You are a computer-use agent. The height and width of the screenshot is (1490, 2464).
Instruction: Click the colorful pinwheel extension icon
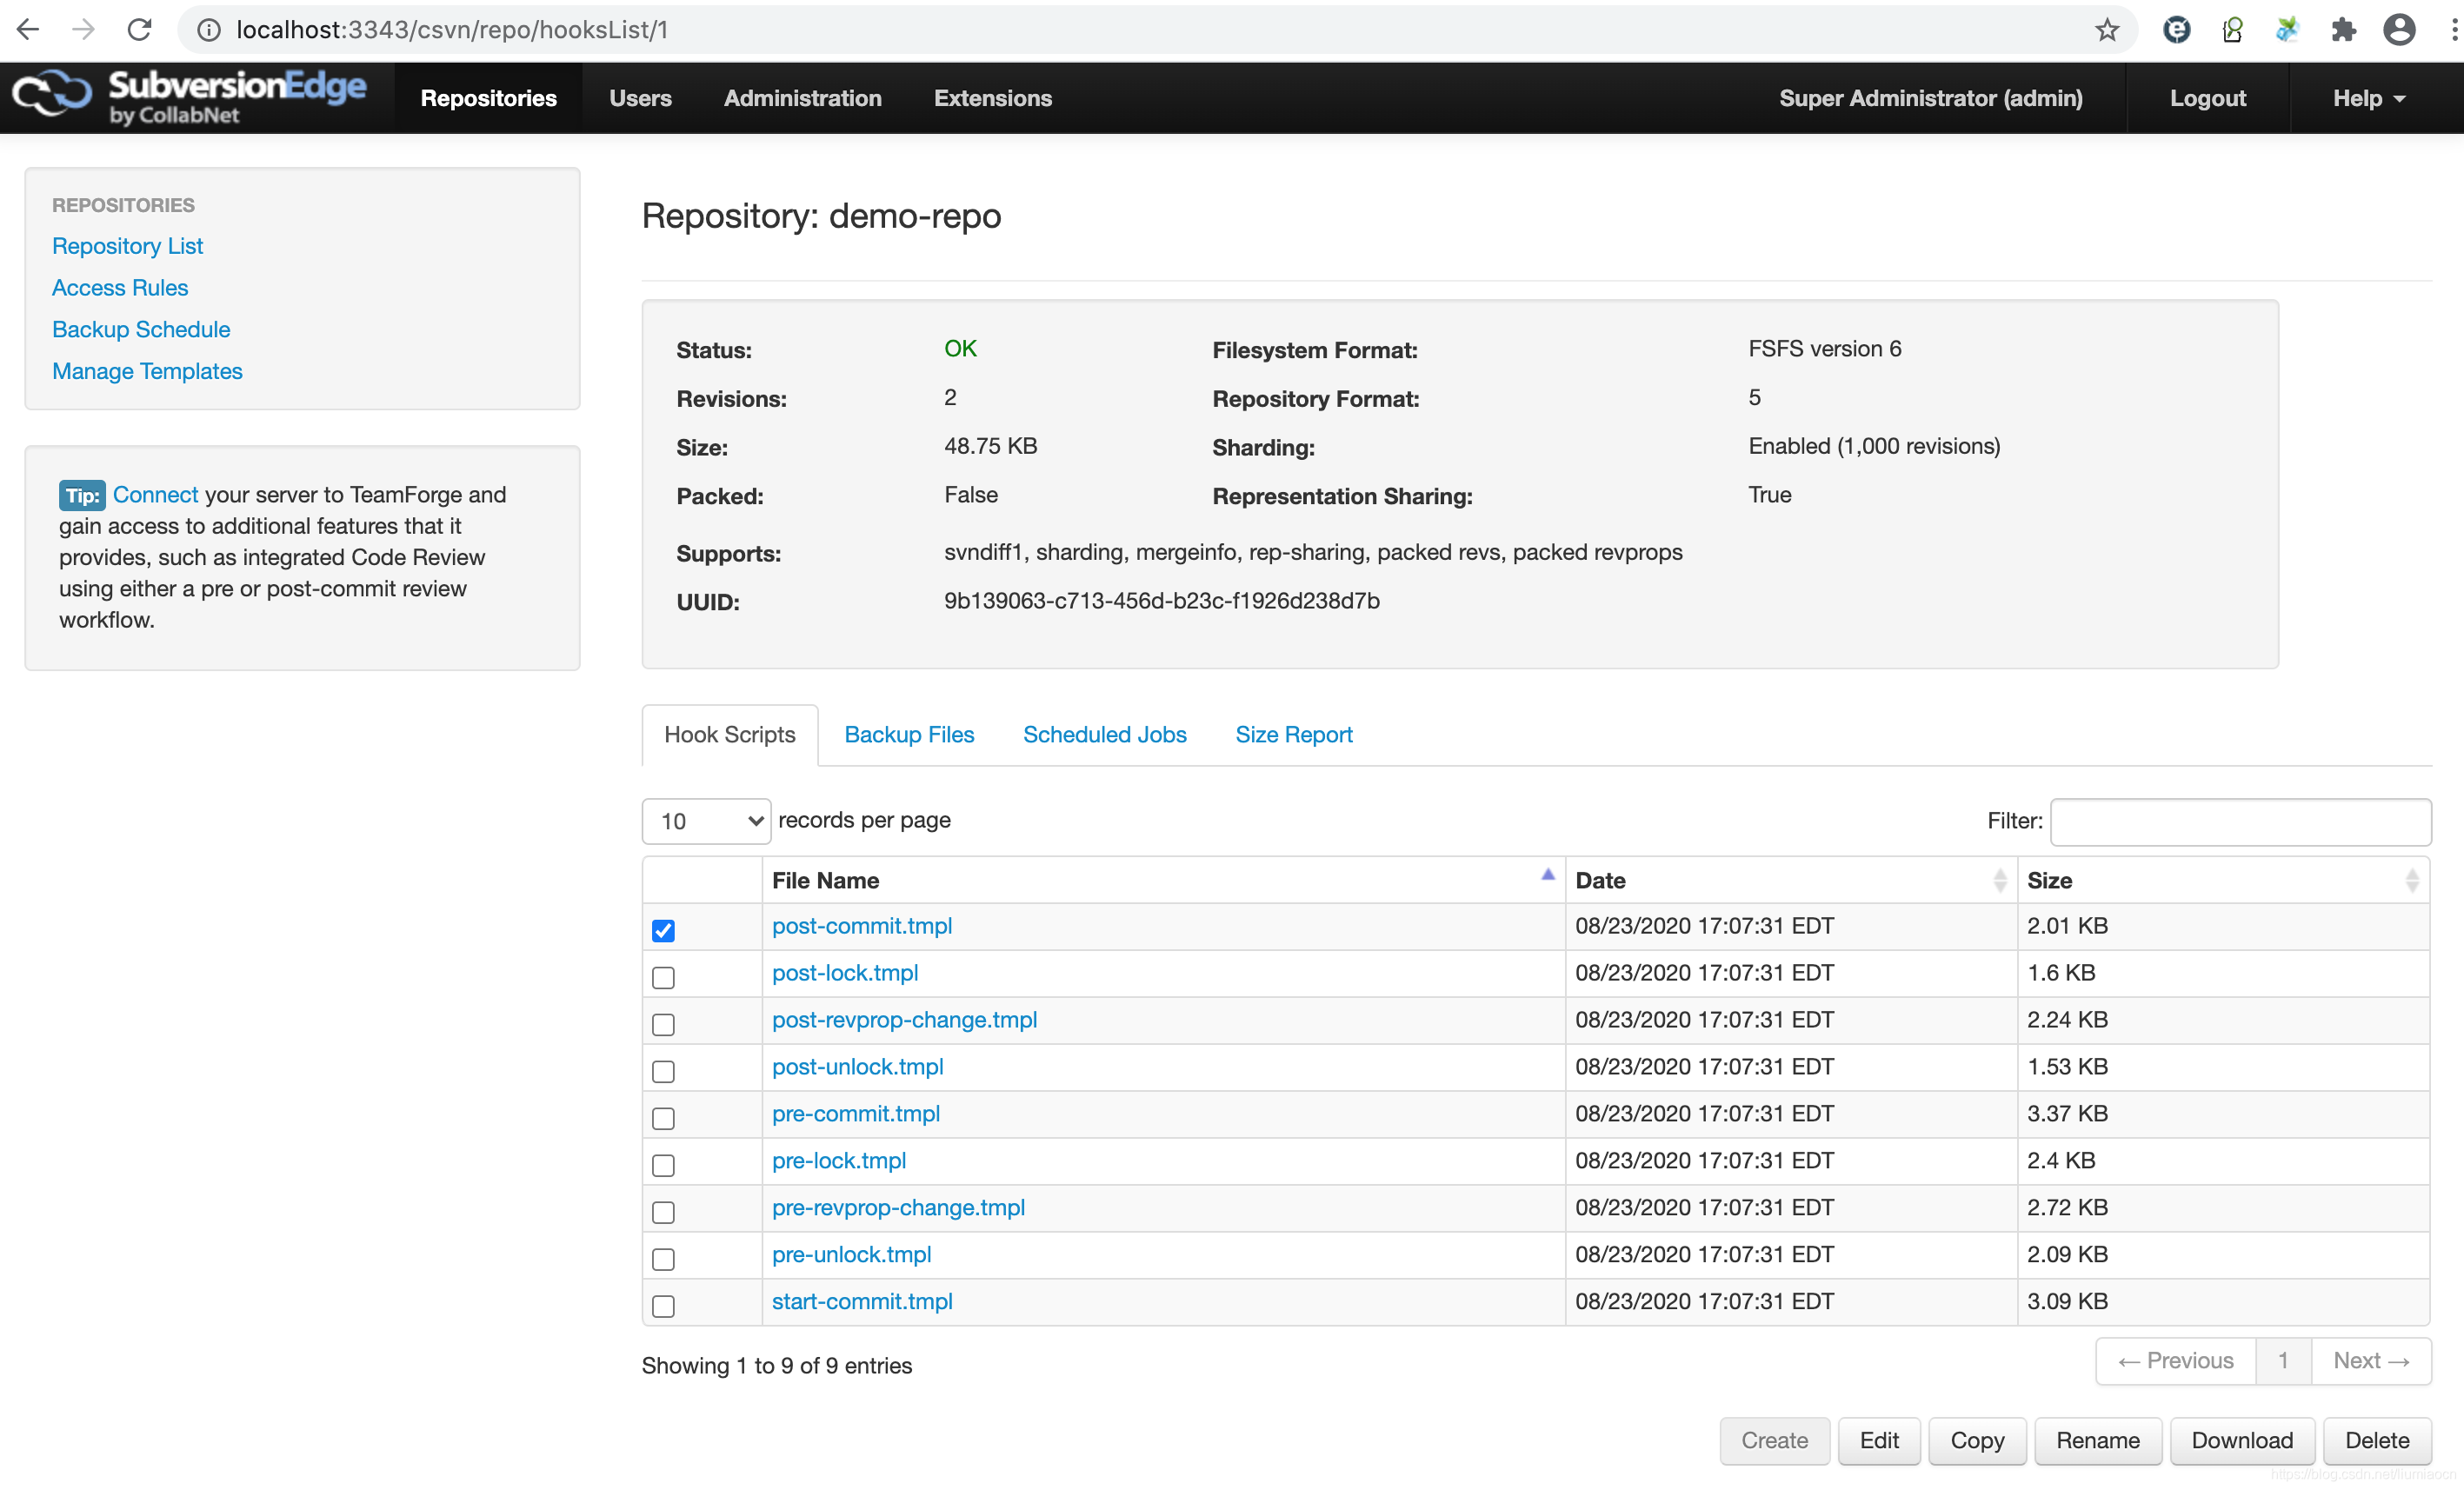point(2287,30)
